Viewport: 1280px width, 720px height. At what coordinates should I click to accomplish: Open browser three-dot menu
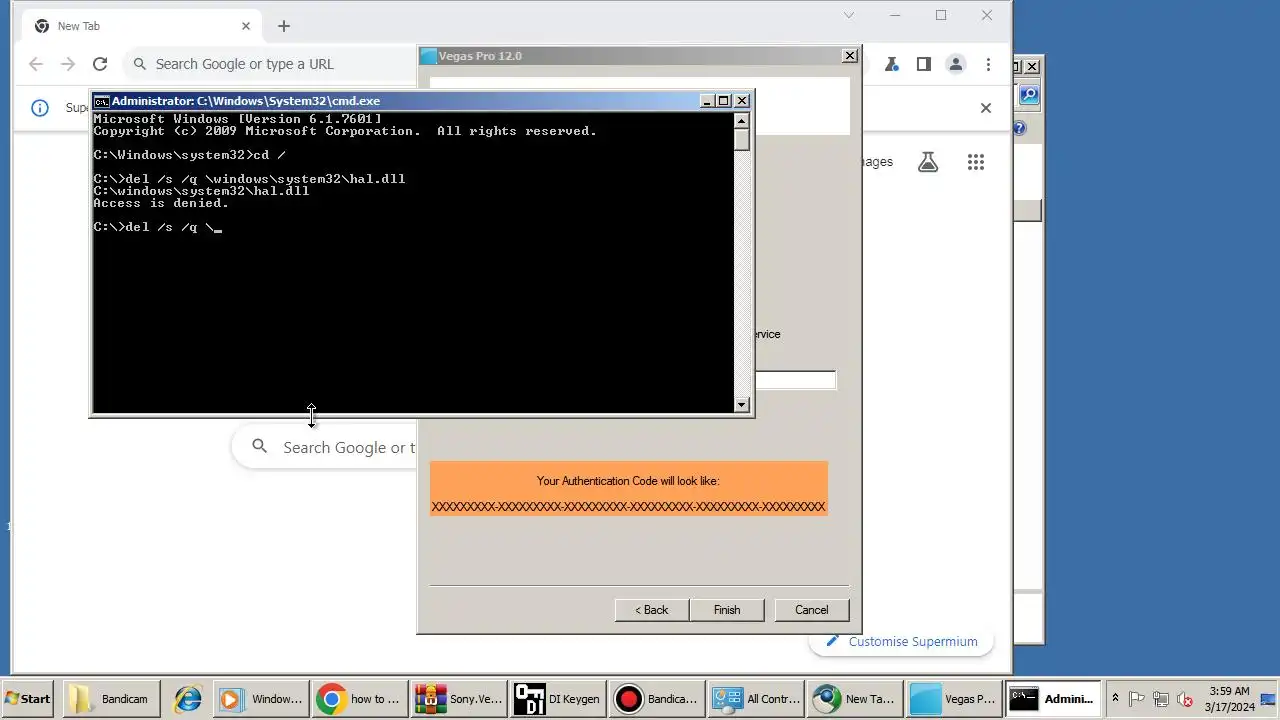click(x=988, y=64)
